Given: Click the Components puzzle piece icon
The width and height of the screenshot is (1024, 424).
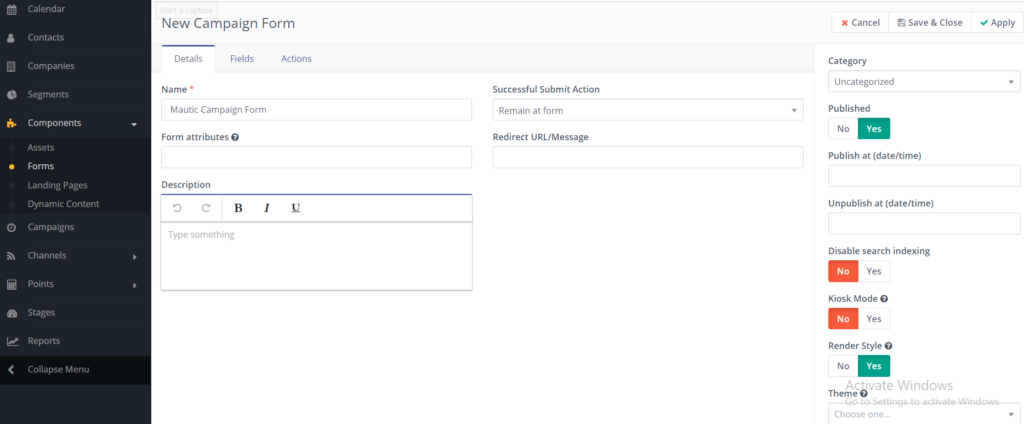Looking at the screenshot, I should 11,123.
